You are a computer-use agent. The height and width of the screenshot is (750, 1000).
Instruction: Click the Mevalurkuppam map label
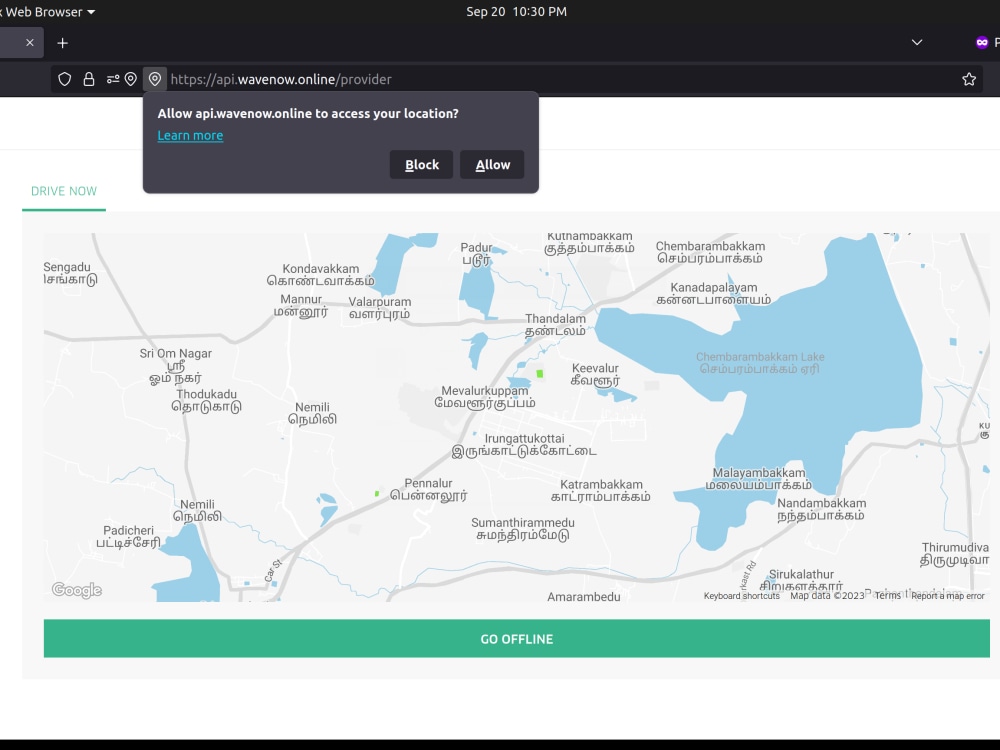[485, 396]
